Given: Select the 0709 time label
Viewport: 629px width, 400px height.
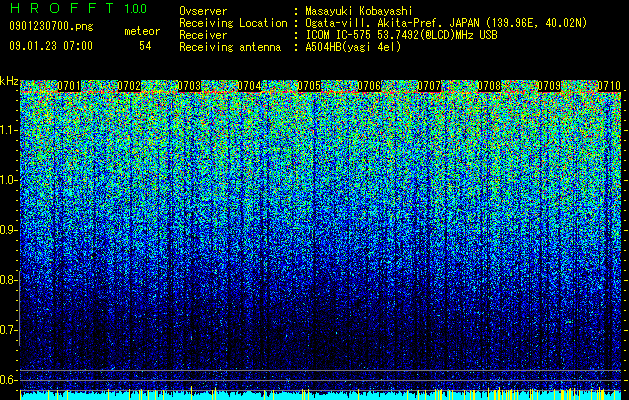Looking at the screenshot, I should coord(549,86).
